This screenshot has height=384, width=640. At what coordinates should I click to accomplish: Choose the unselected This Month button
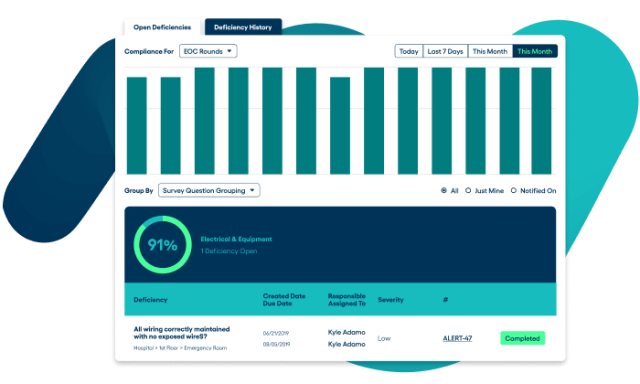(x=490, y=51)
